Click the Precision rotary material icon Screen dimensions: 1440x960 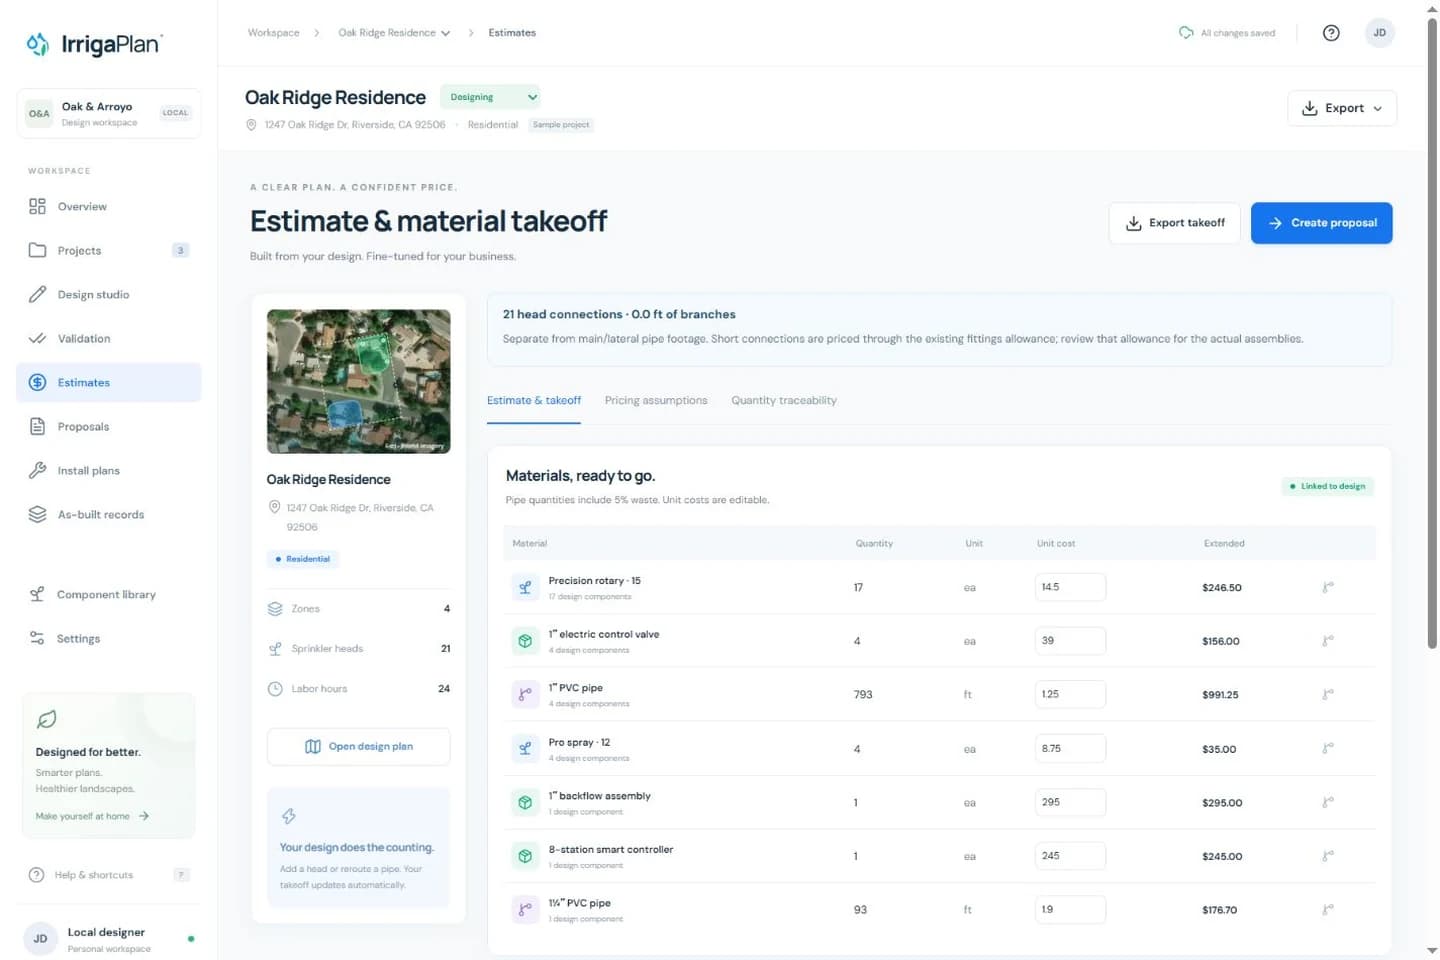pyautogui.click(x=525, y=587)
